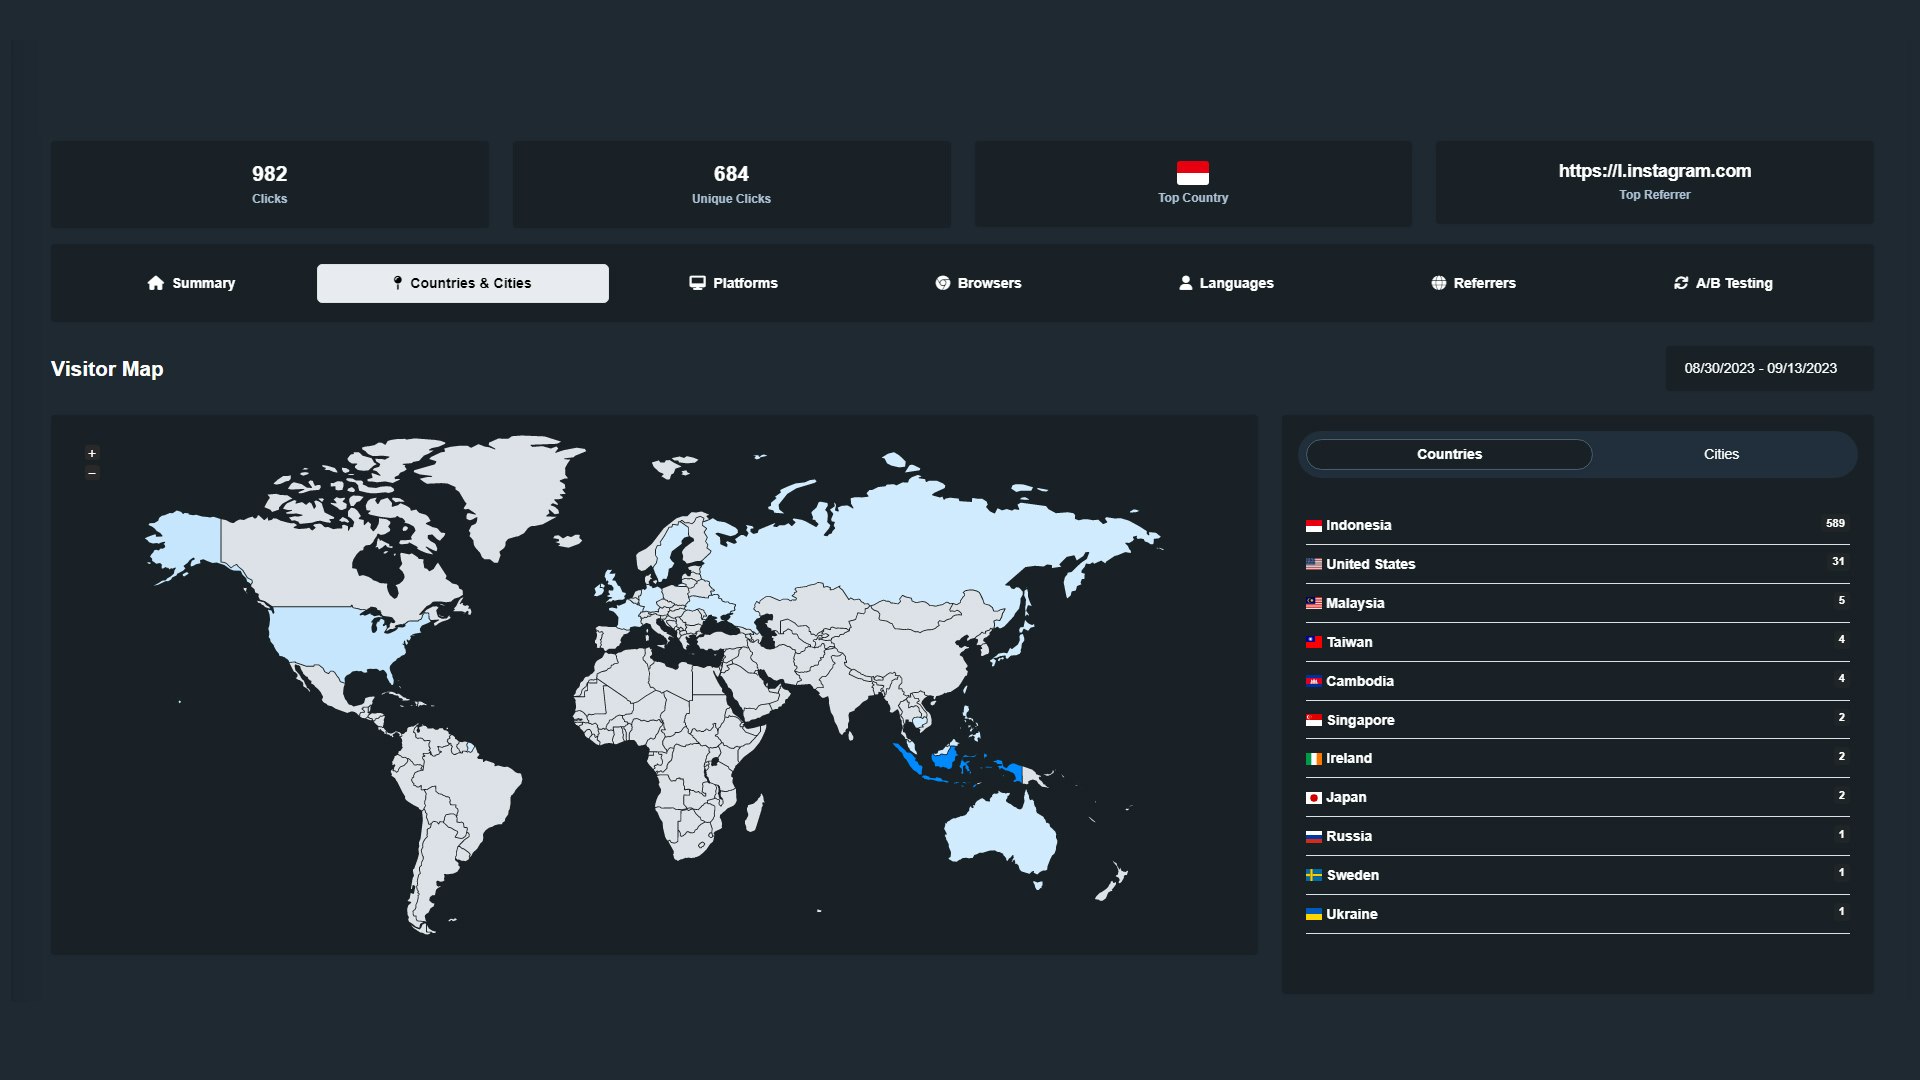This screenshot has height=1080, width=1920.
Task: Click Greenland on the visitor map
Action: click(x=515, y=490)
